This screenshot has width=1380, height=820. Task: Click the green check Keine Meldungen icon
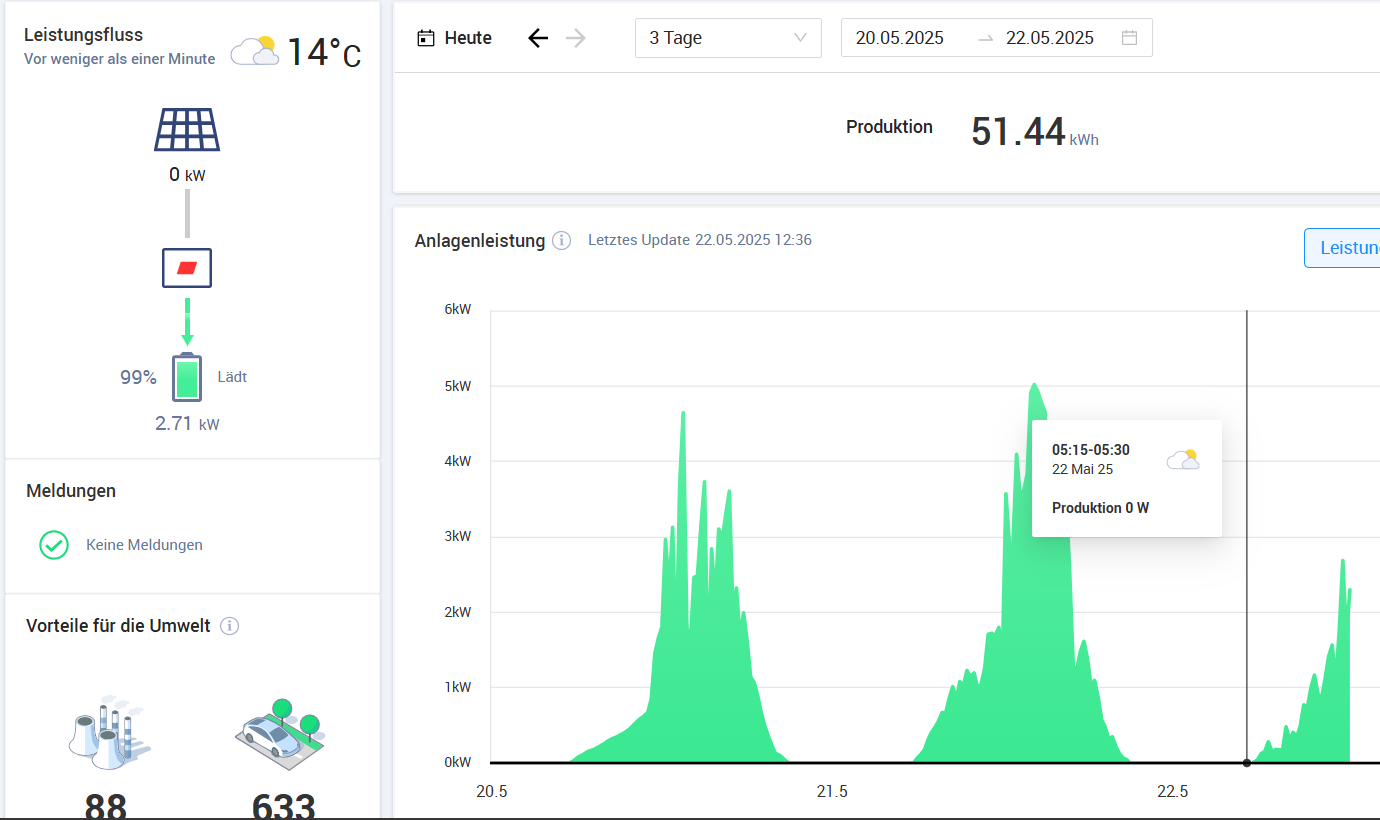(x=54, y=545)
